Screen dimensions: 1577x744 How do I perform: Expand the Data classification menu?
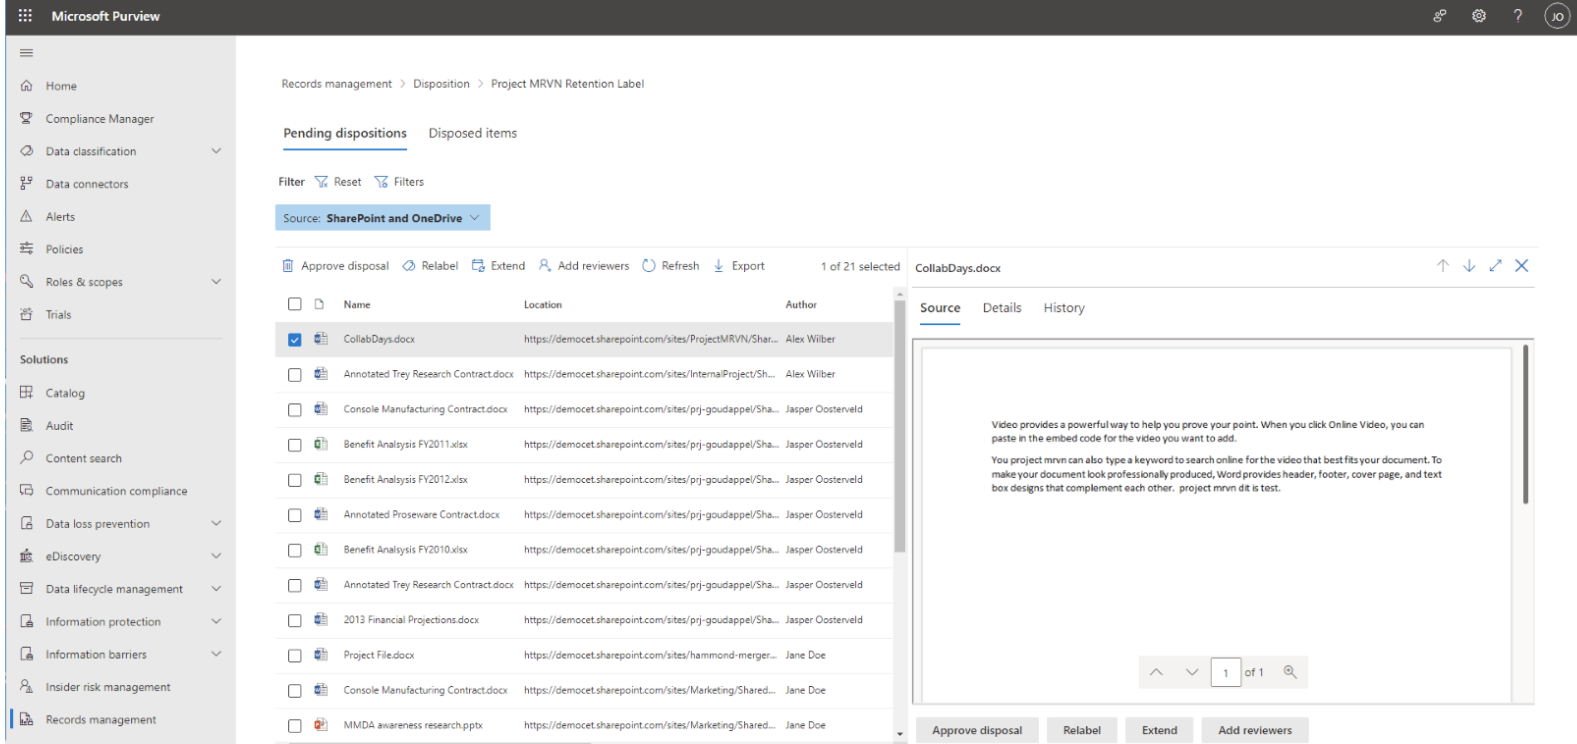[x=215, y=151]
